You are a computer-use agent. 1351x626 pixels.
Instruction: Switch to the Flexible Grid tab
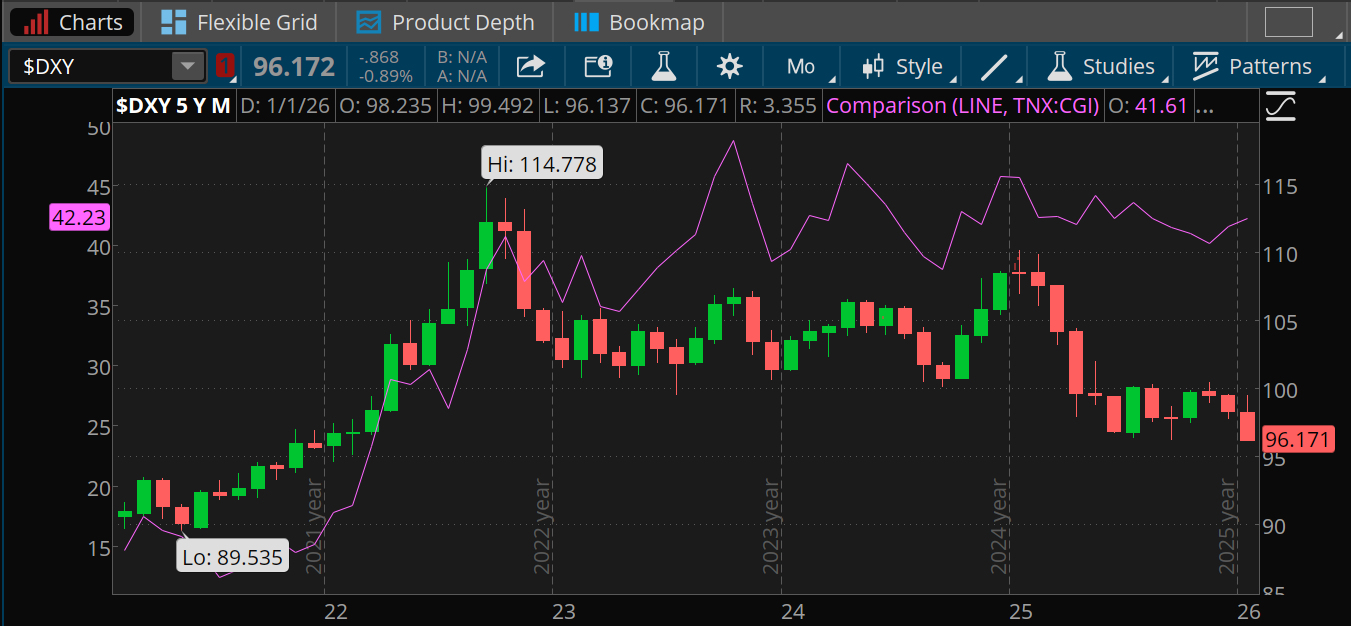click(x=239, y=22)
